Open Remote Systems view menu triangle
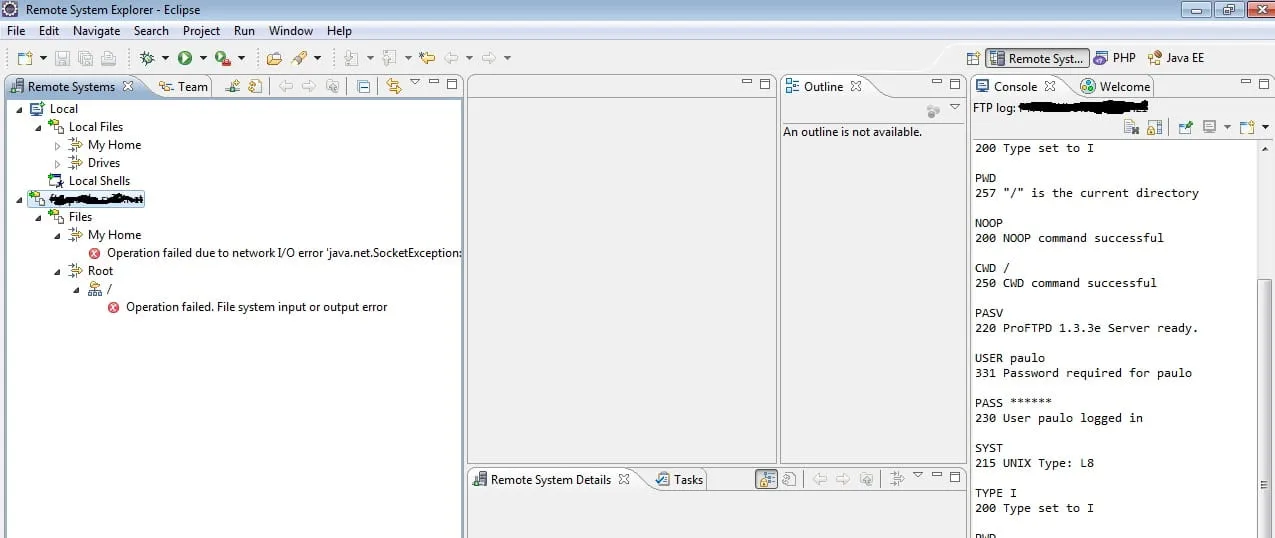This screenshot has width=1275, height=538. [x=415, y=83]
